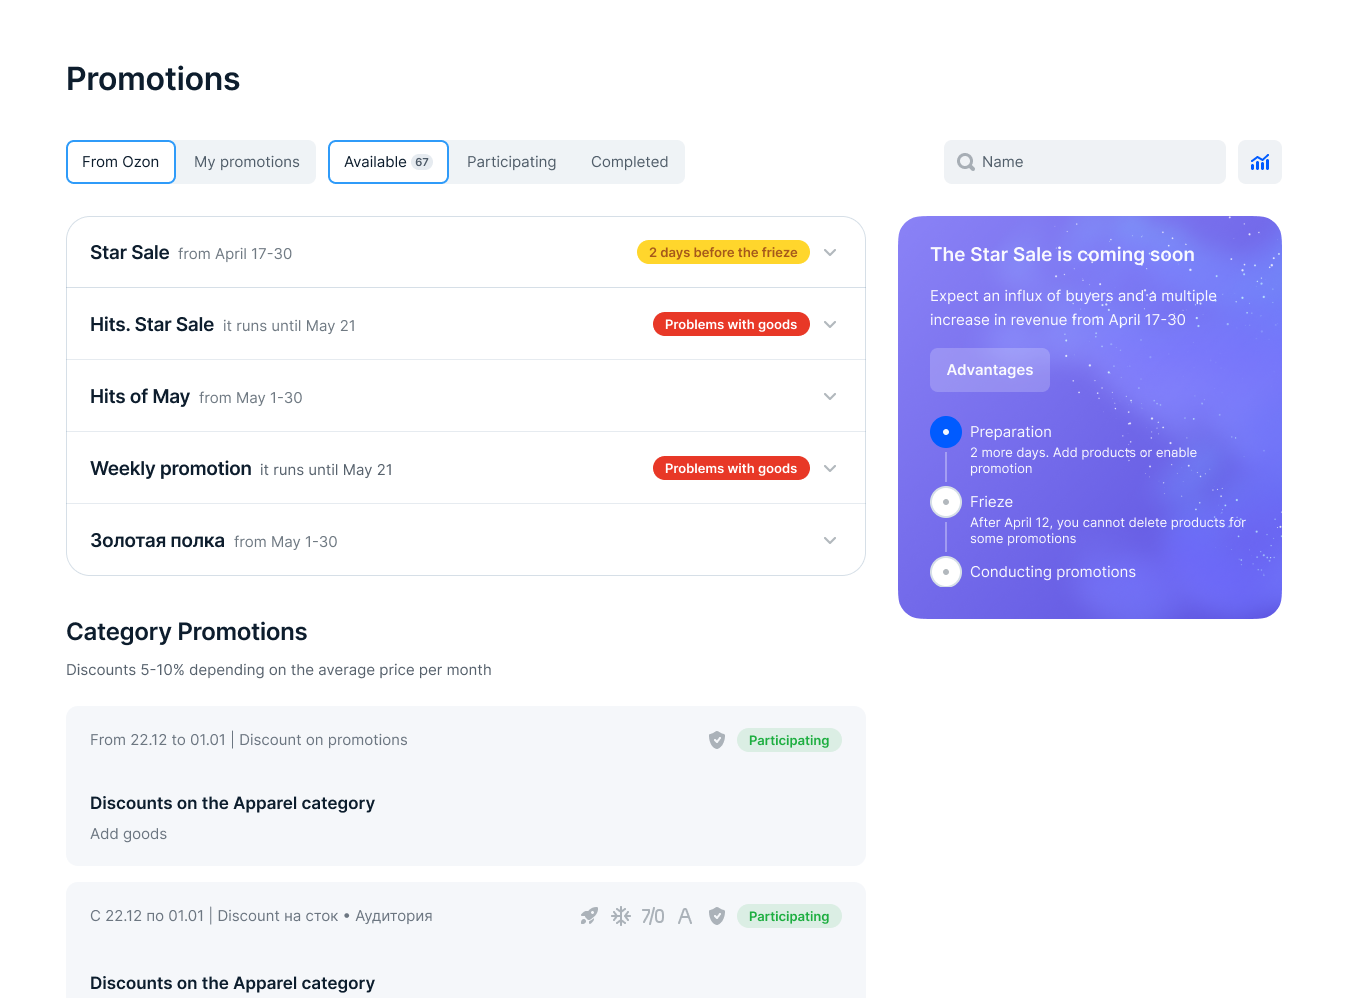Open the Hits. Star Sale title
Viewport: 1347px width, 998px height.
click(152, 325)
